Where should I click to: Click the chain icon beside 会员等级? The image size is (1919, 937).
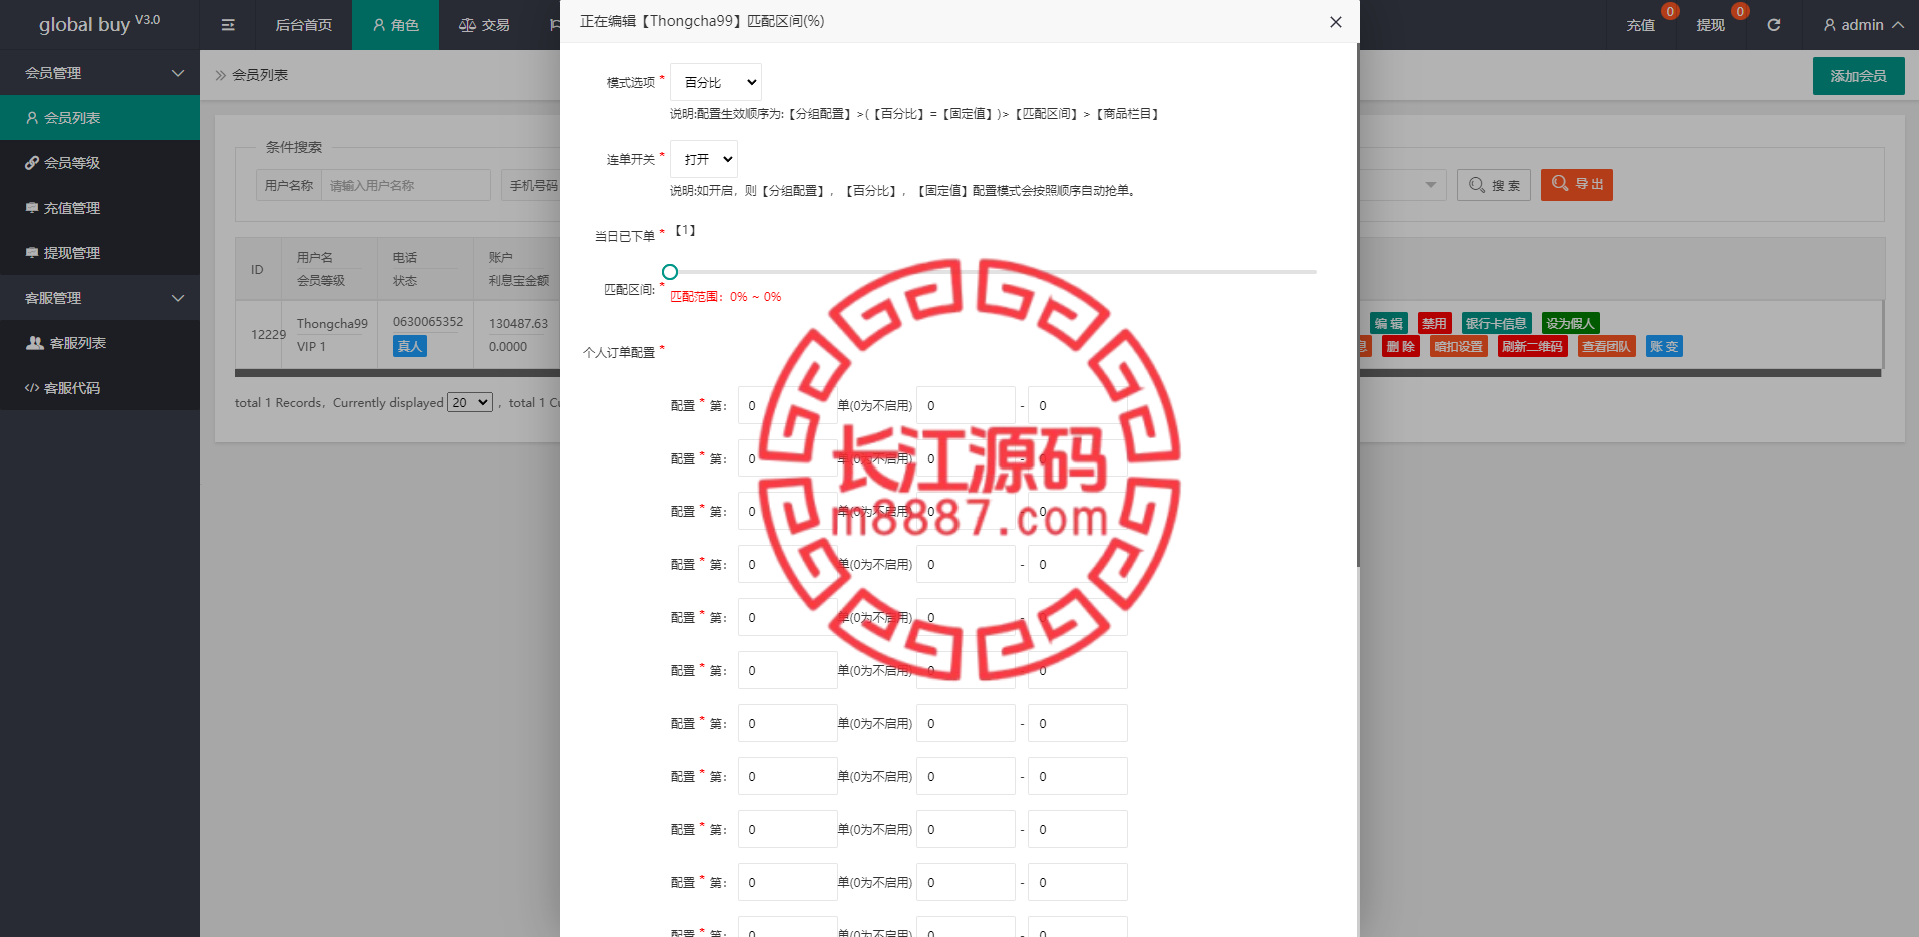[x=32, y=163]
